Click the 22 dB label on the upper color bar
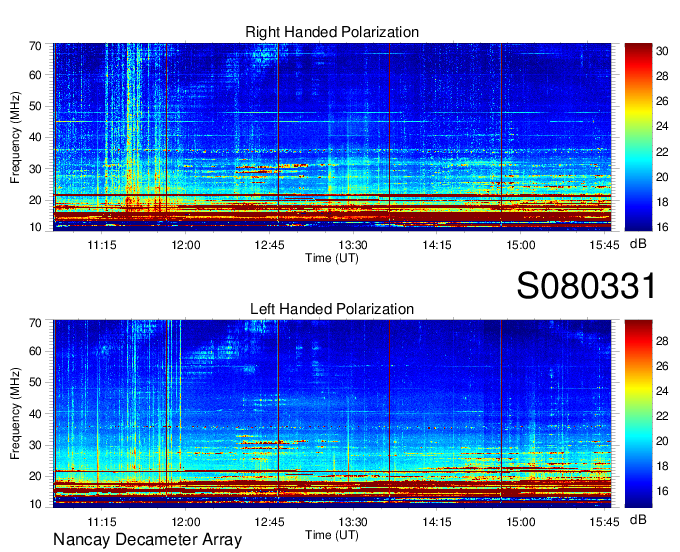Image resolution: width=680 pixels, height=552 pixels. [662, 152]
